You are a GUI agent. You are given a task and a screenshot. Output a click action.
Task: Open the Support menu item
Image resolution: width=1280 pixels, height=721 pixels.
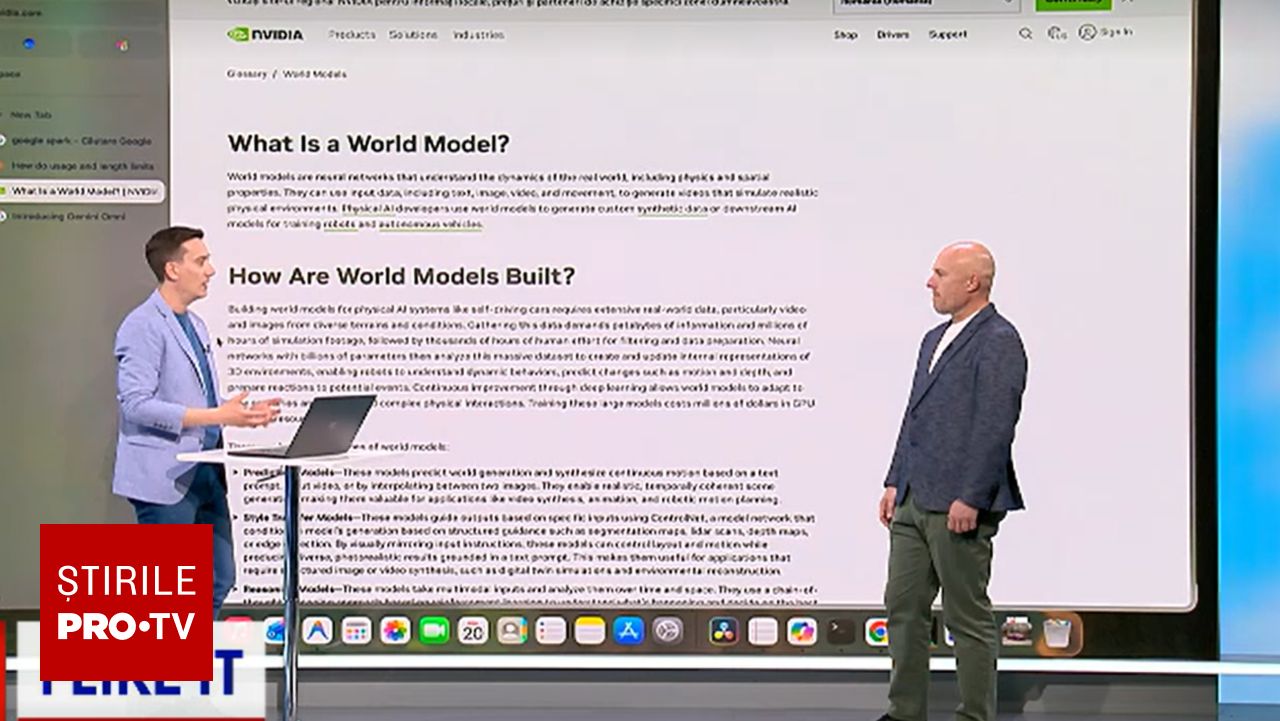click(x=947, y=34)
